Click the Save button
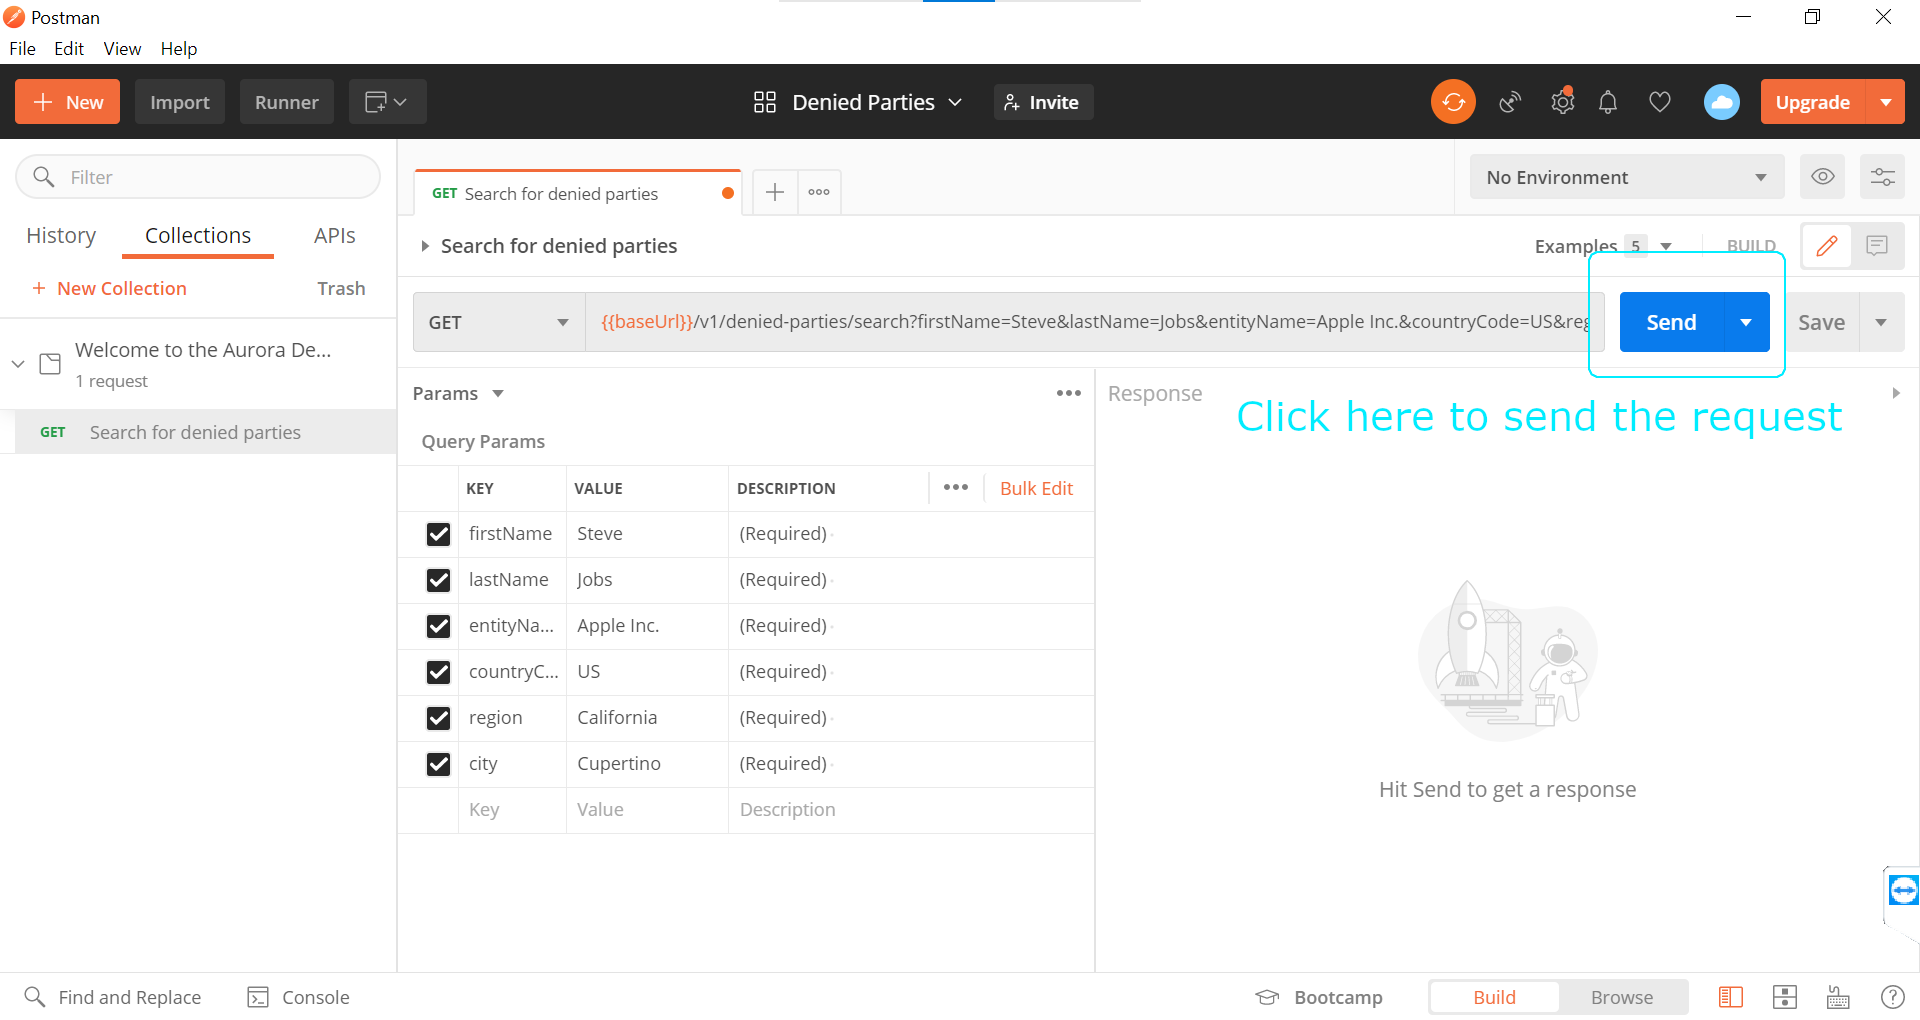The image size is (1920, 1020). 1821,322
